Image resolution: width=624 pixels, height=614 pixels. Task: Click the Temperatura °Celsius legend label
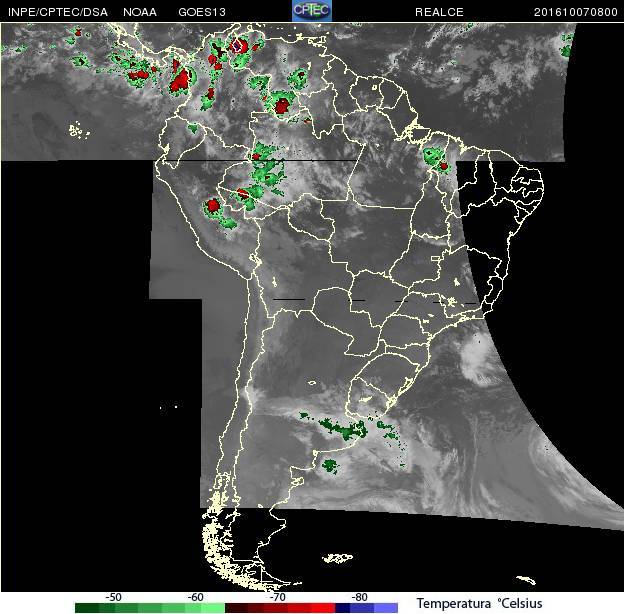click(479, 603)
